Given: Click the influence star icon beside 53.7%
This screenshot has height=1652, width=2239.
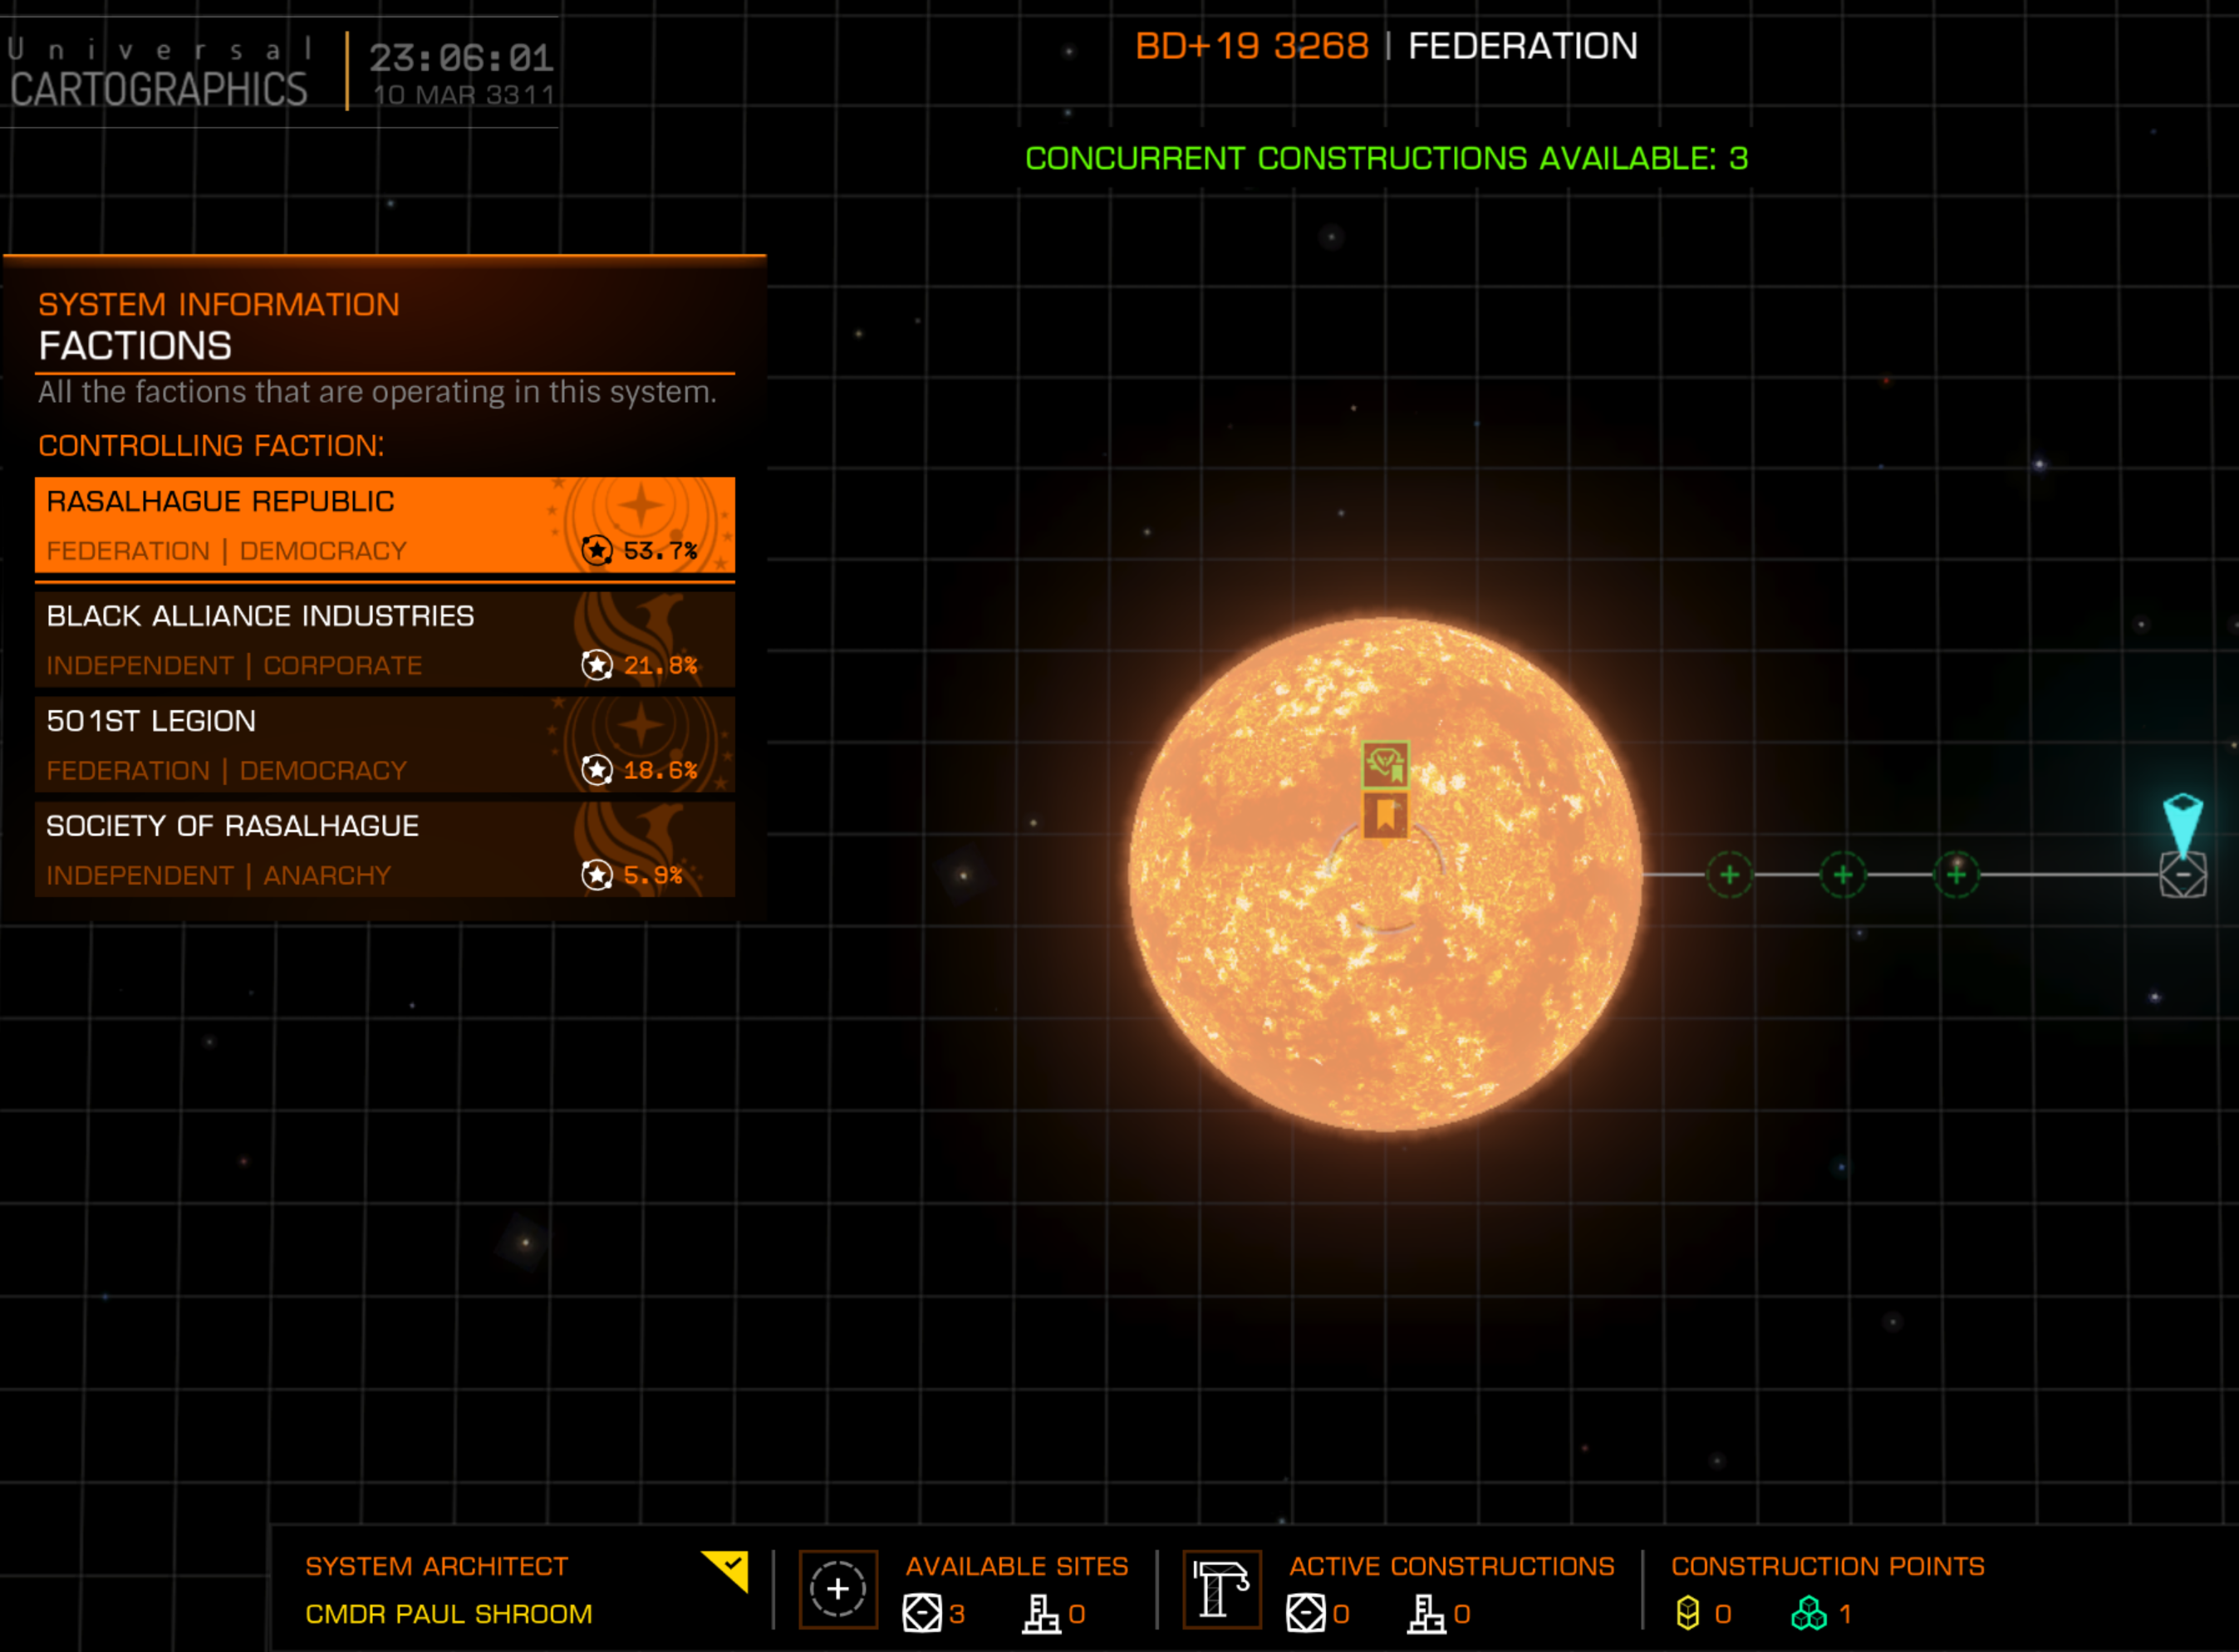Looking at the screenshot, I should tap(597, 550).
